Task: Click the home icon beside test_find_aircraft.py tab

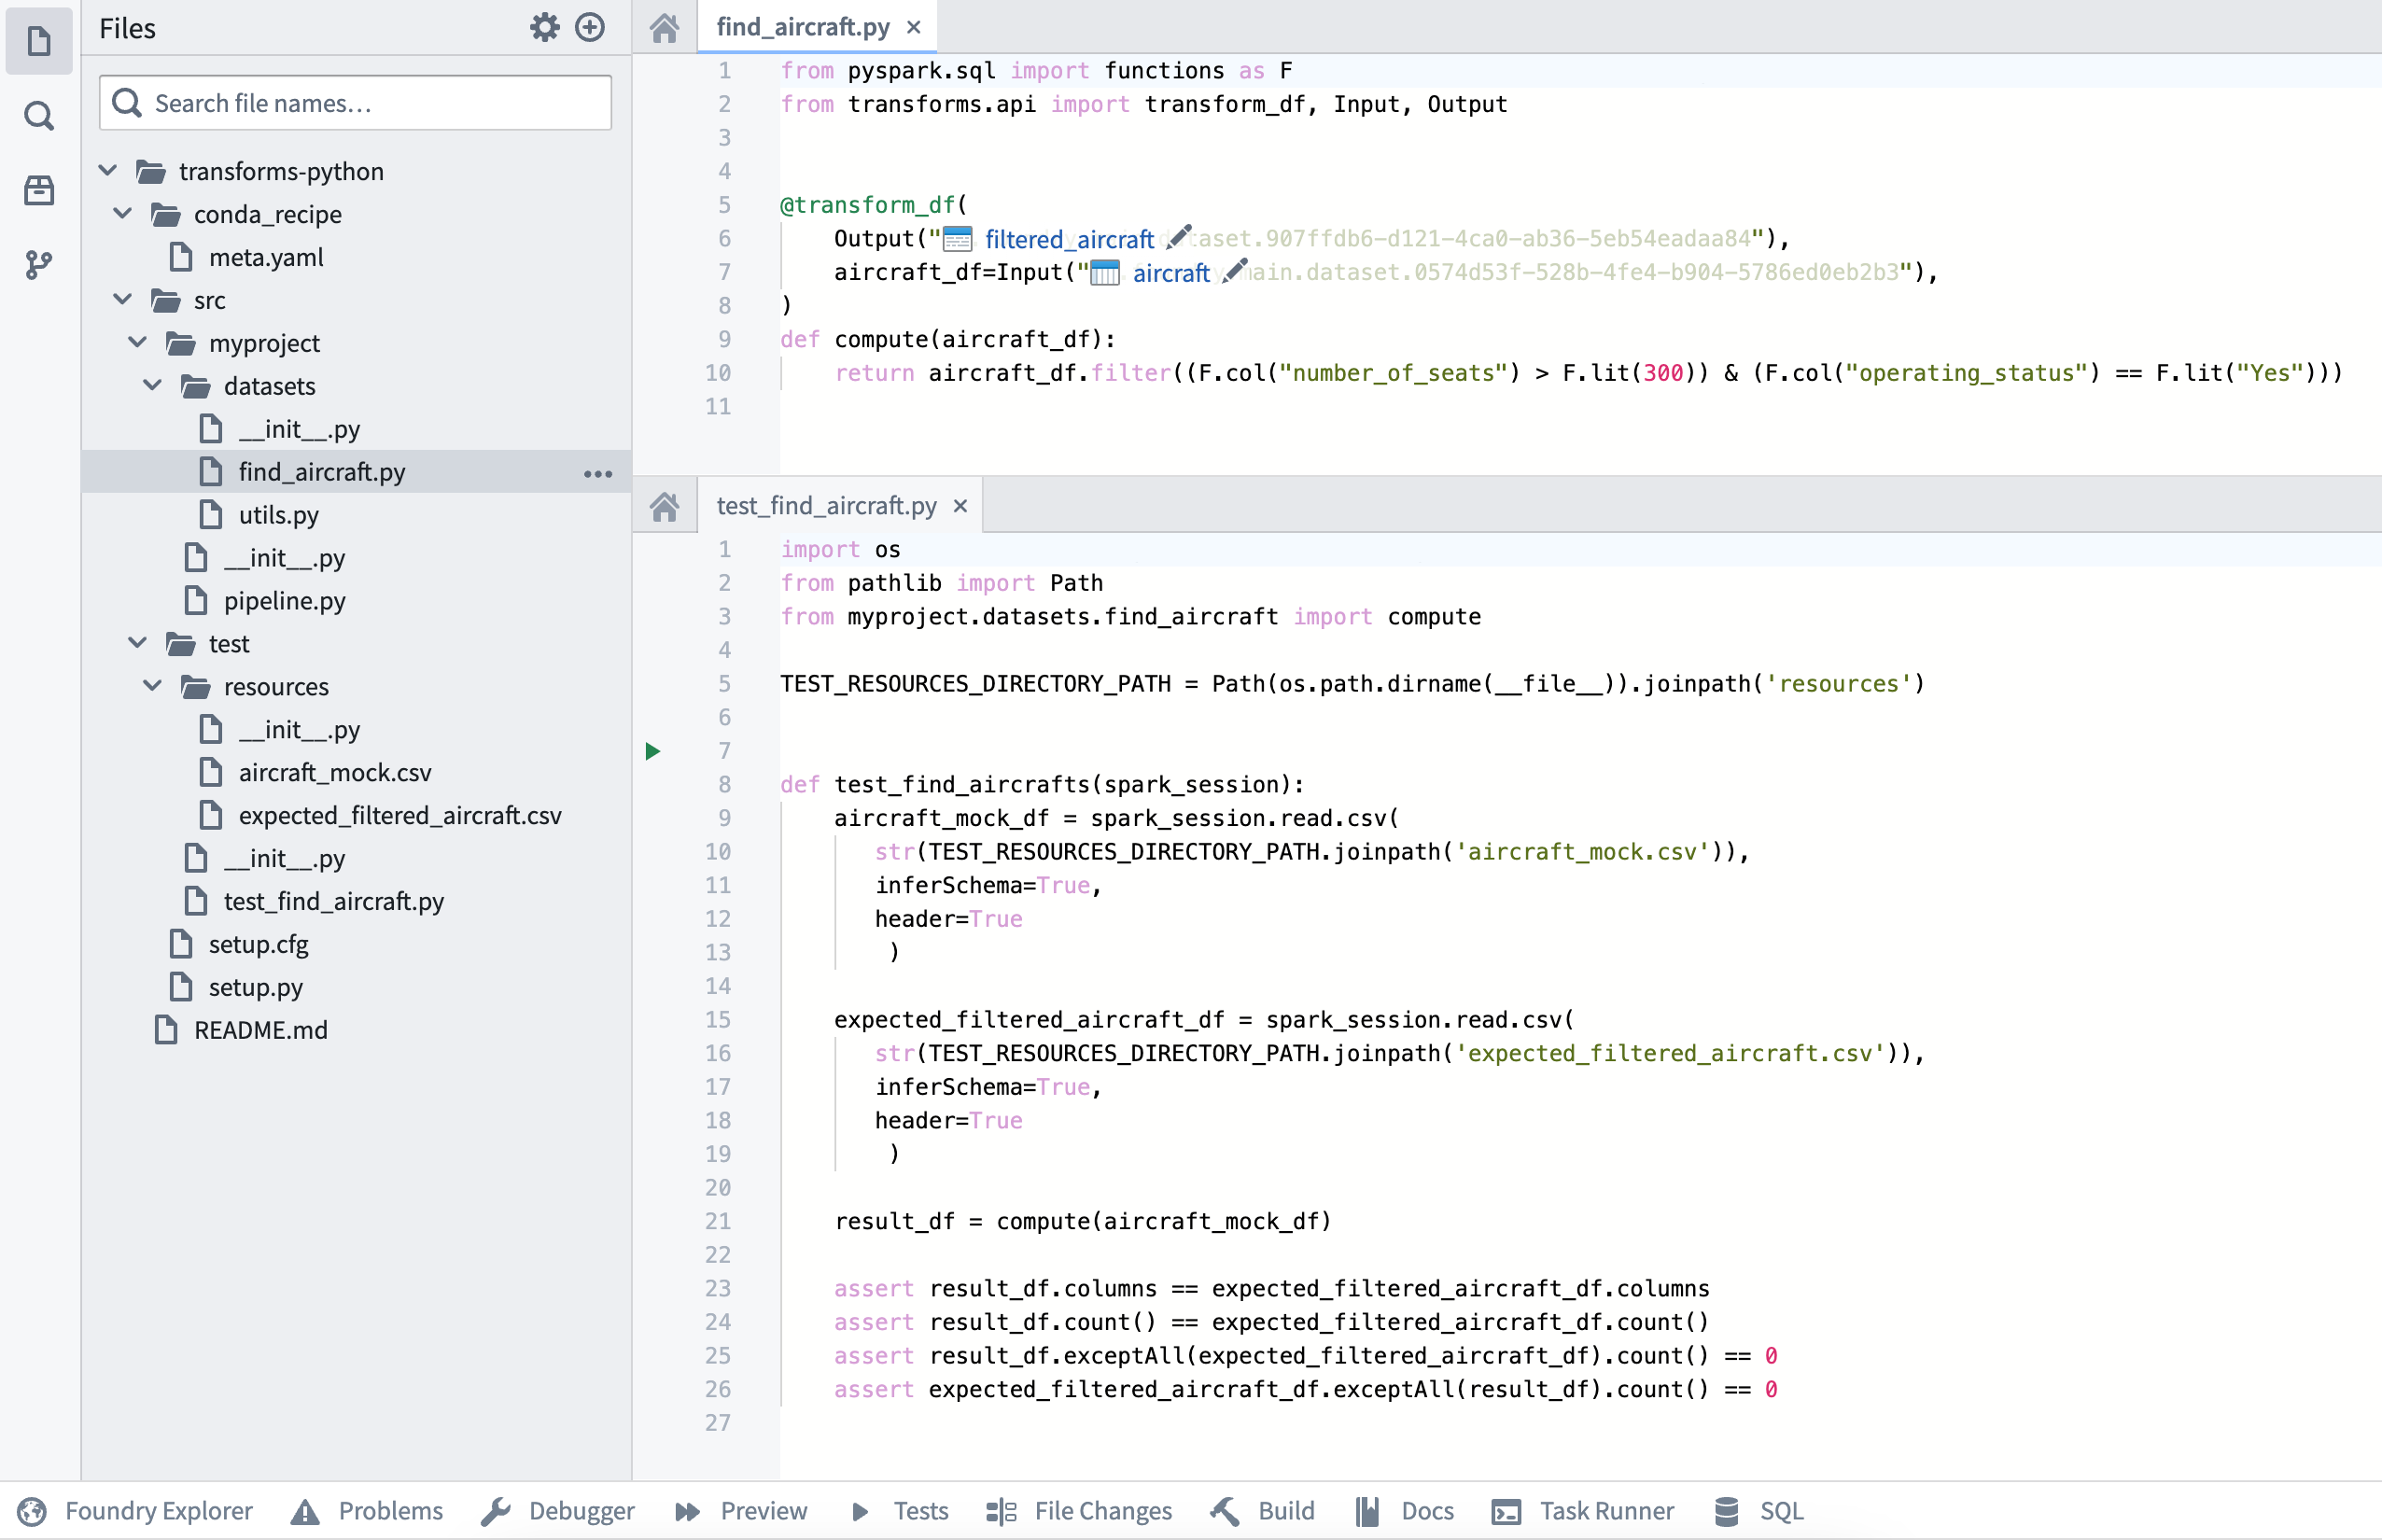Action: tap(664, 506)
